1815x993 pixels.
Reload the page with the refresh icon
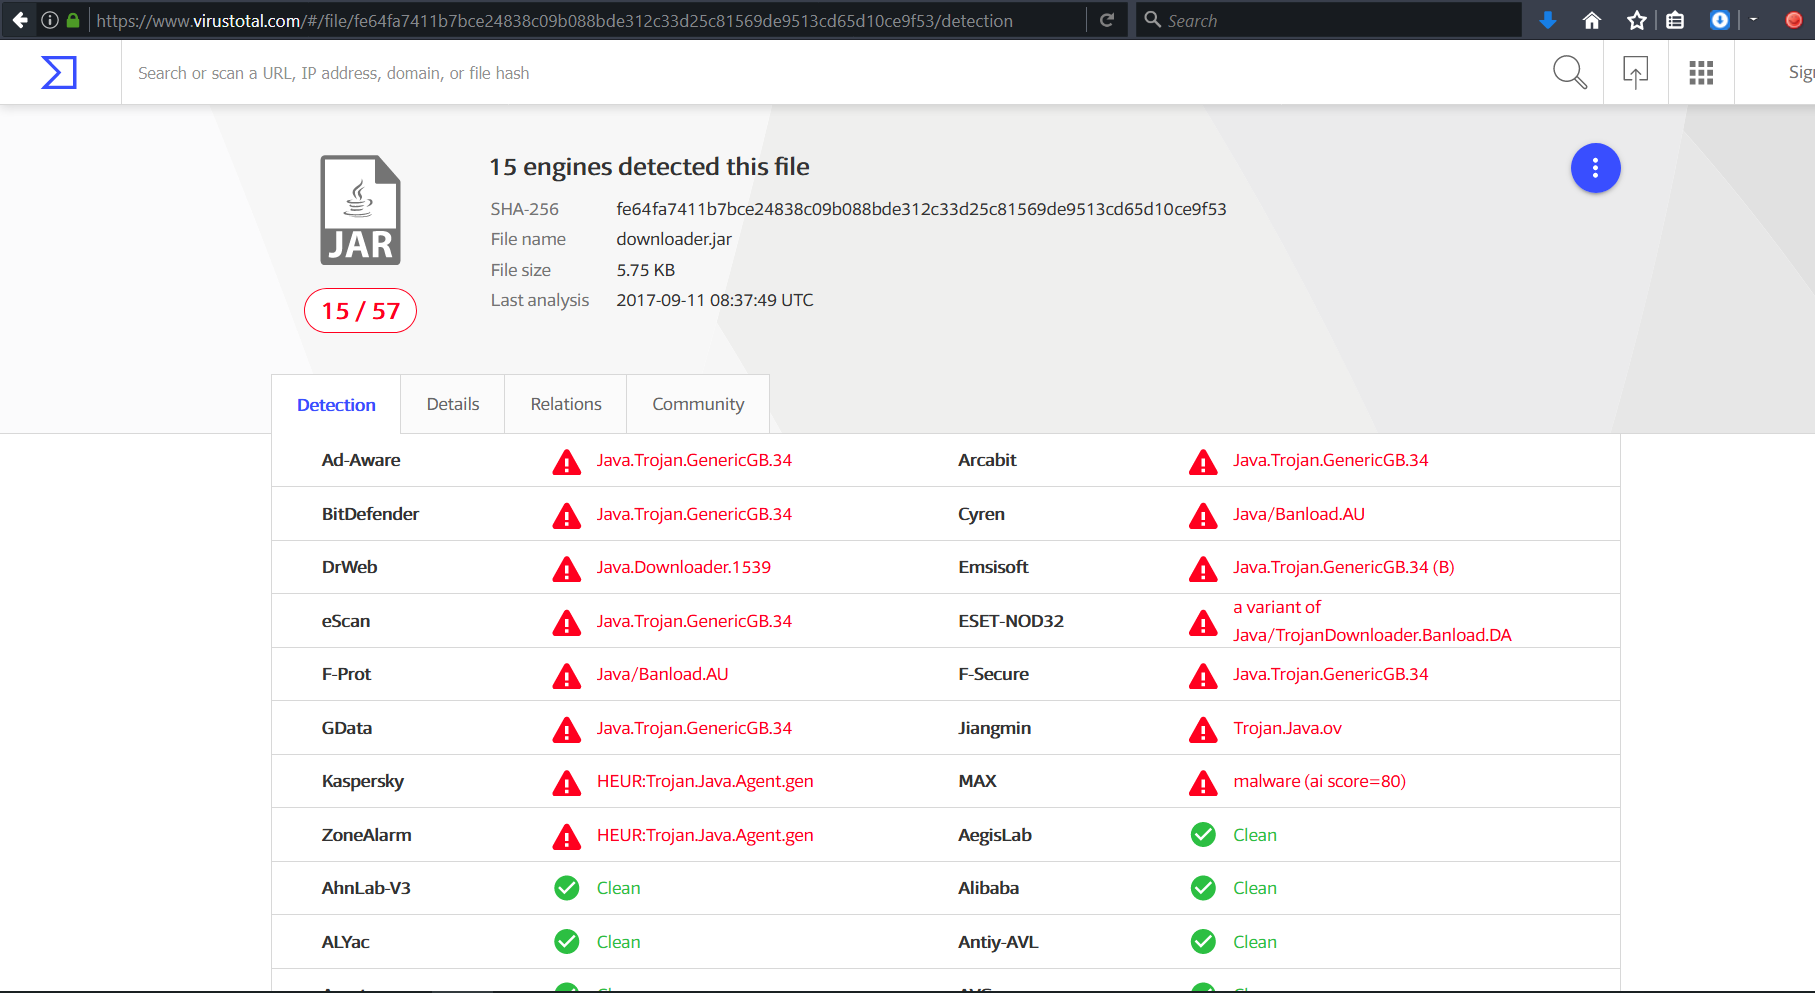tap(1107, 20)
